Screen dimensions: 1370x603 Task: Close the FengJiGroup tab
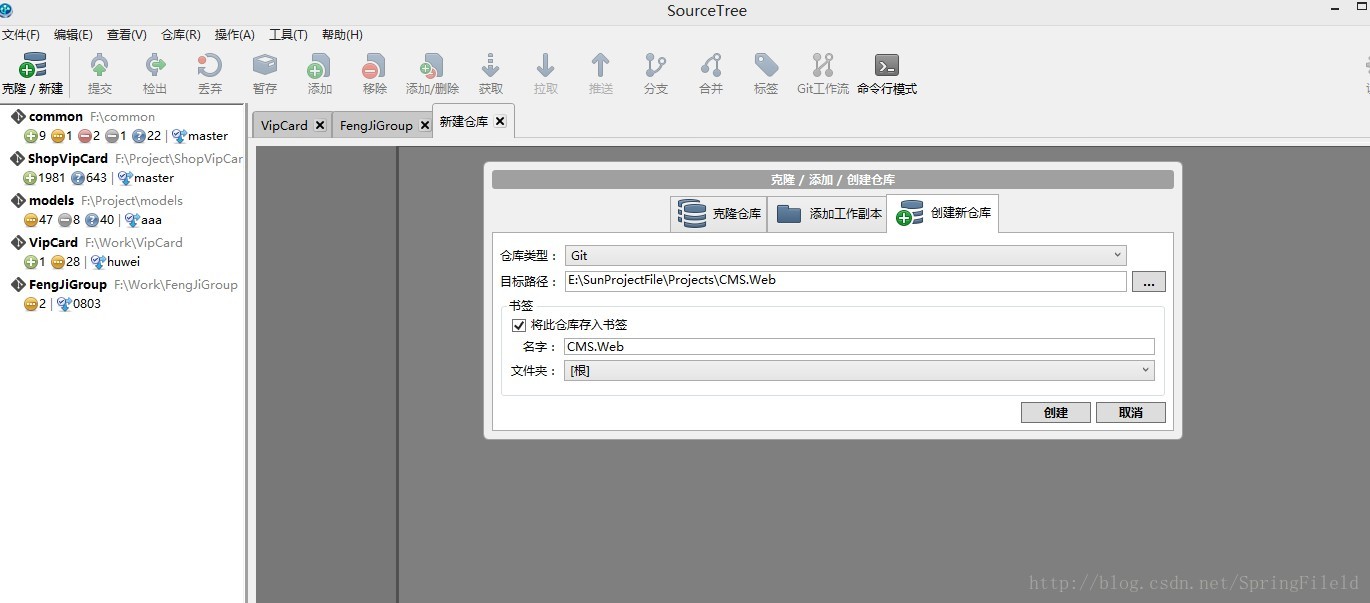[424, 125]
